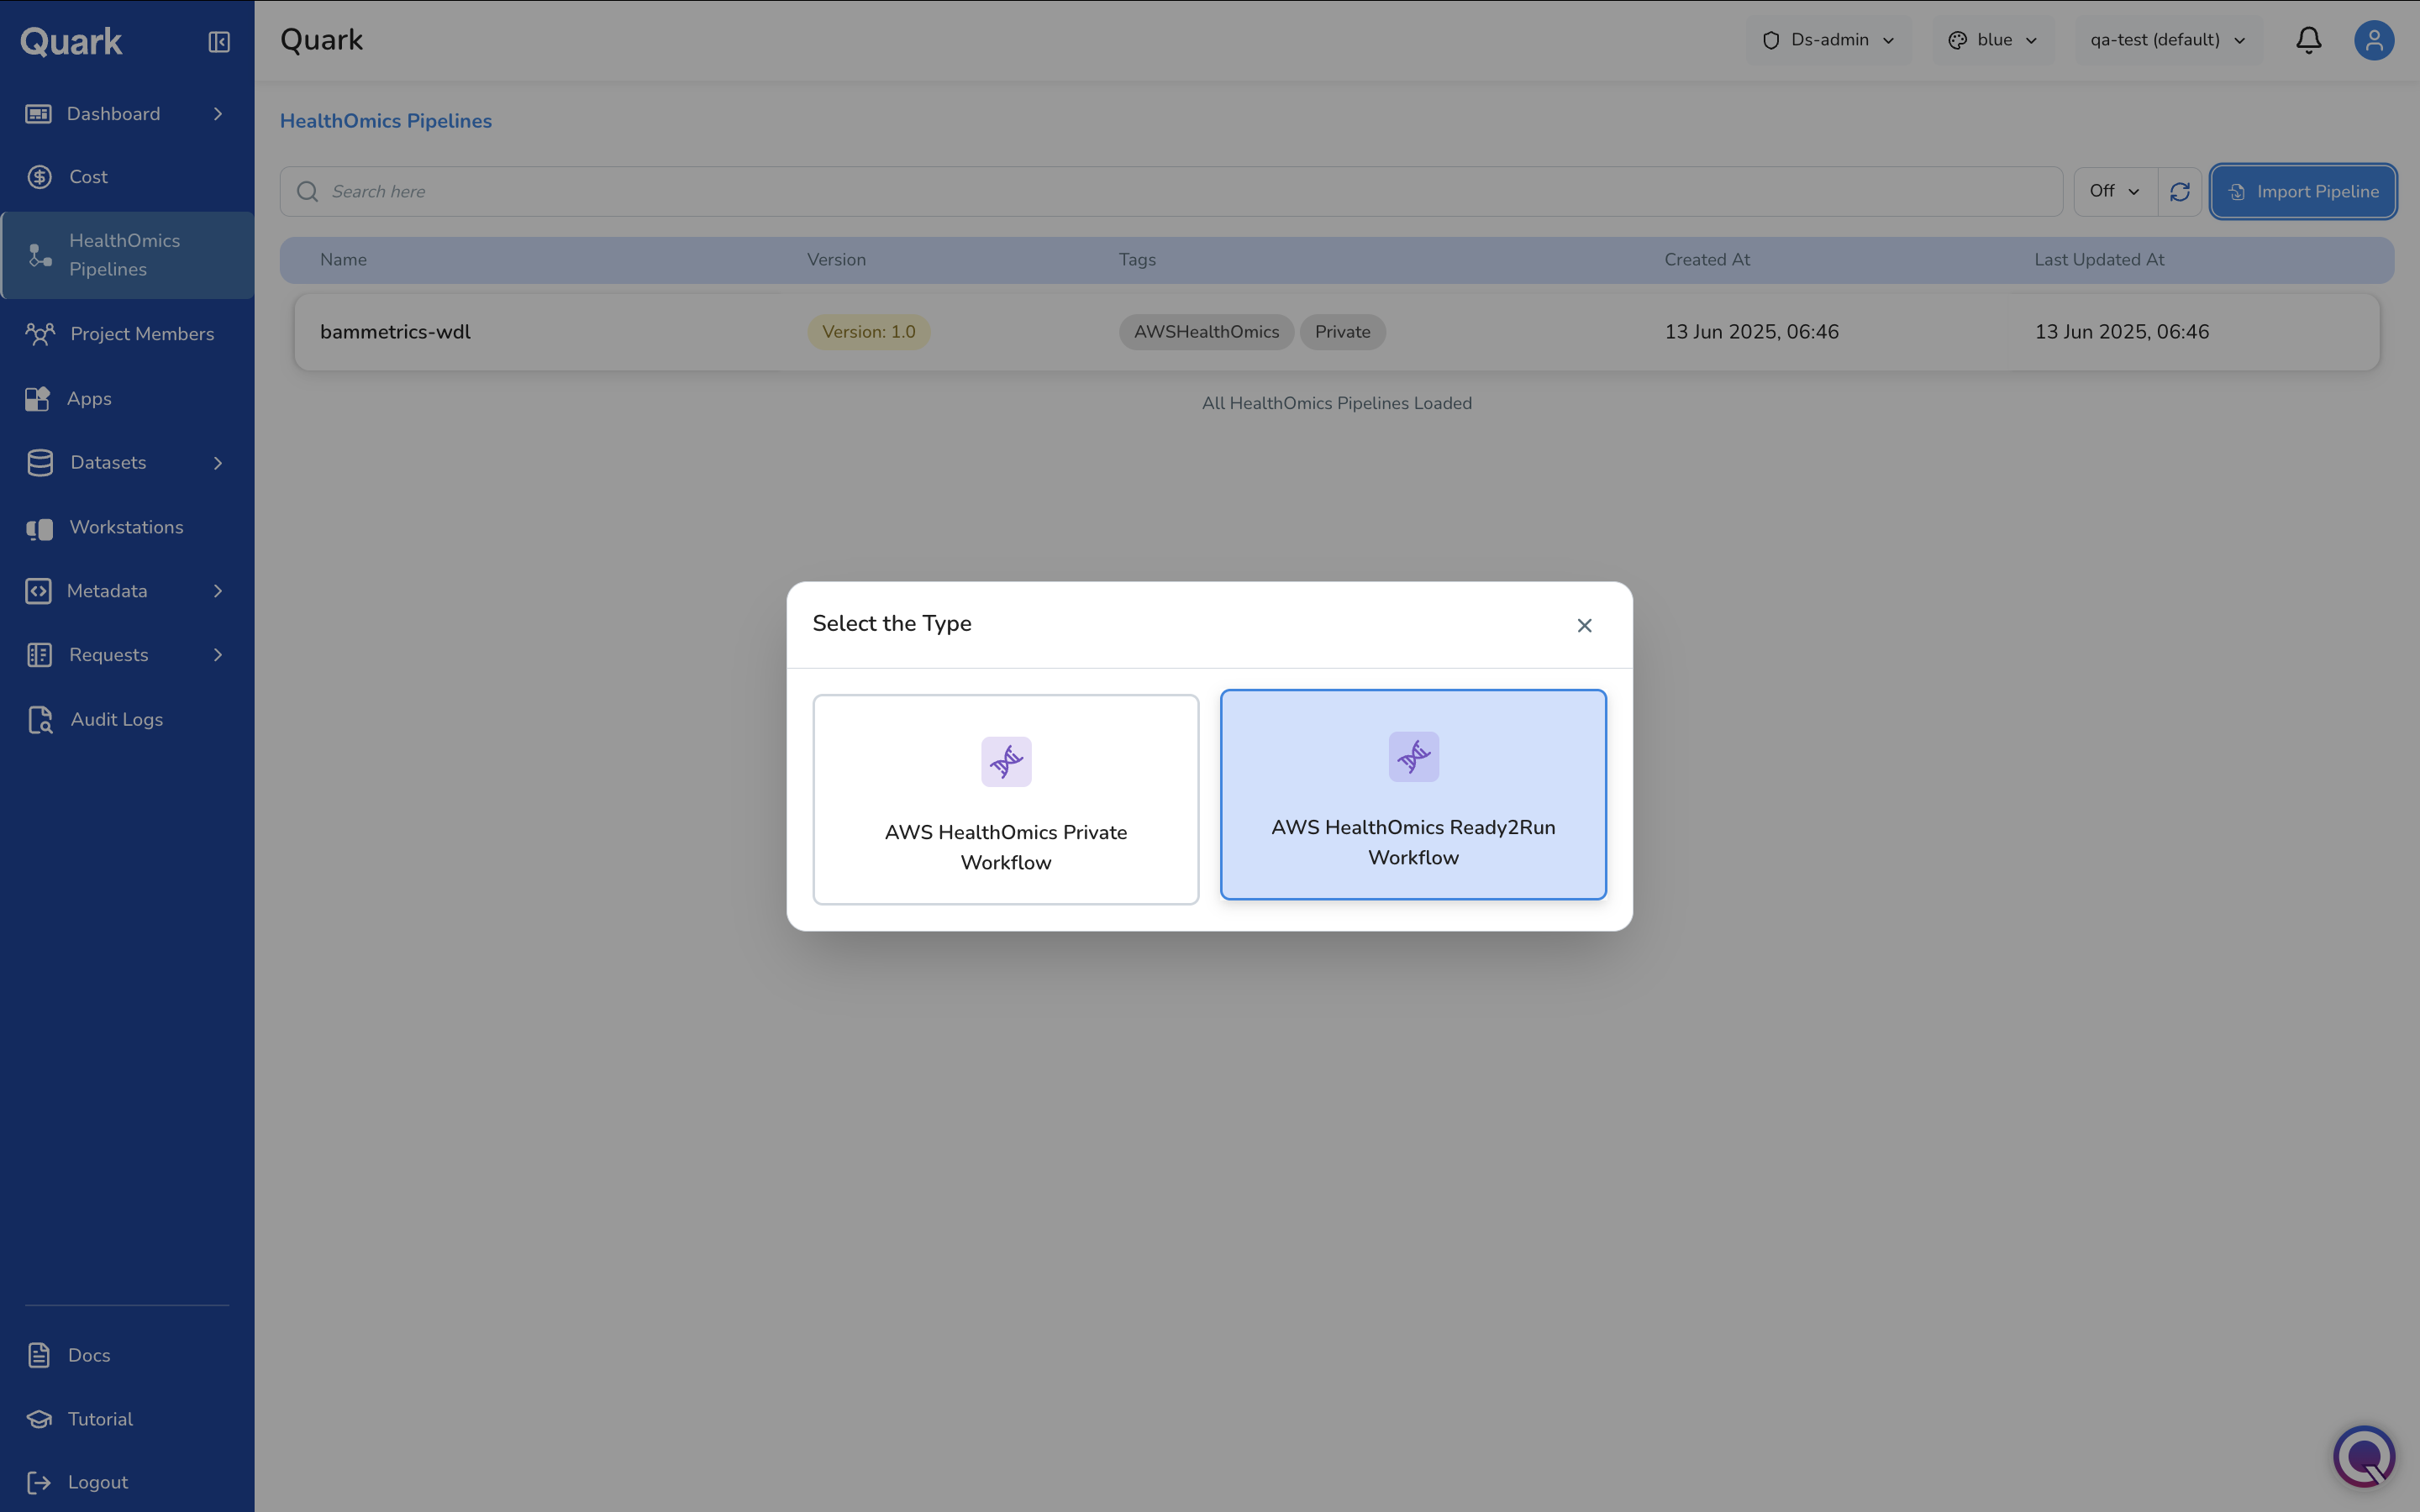Click the Quark logo in sidebar
The width and height of the screenshot is (2420, 1512).
pyautogui.click(x=71, y=41)
